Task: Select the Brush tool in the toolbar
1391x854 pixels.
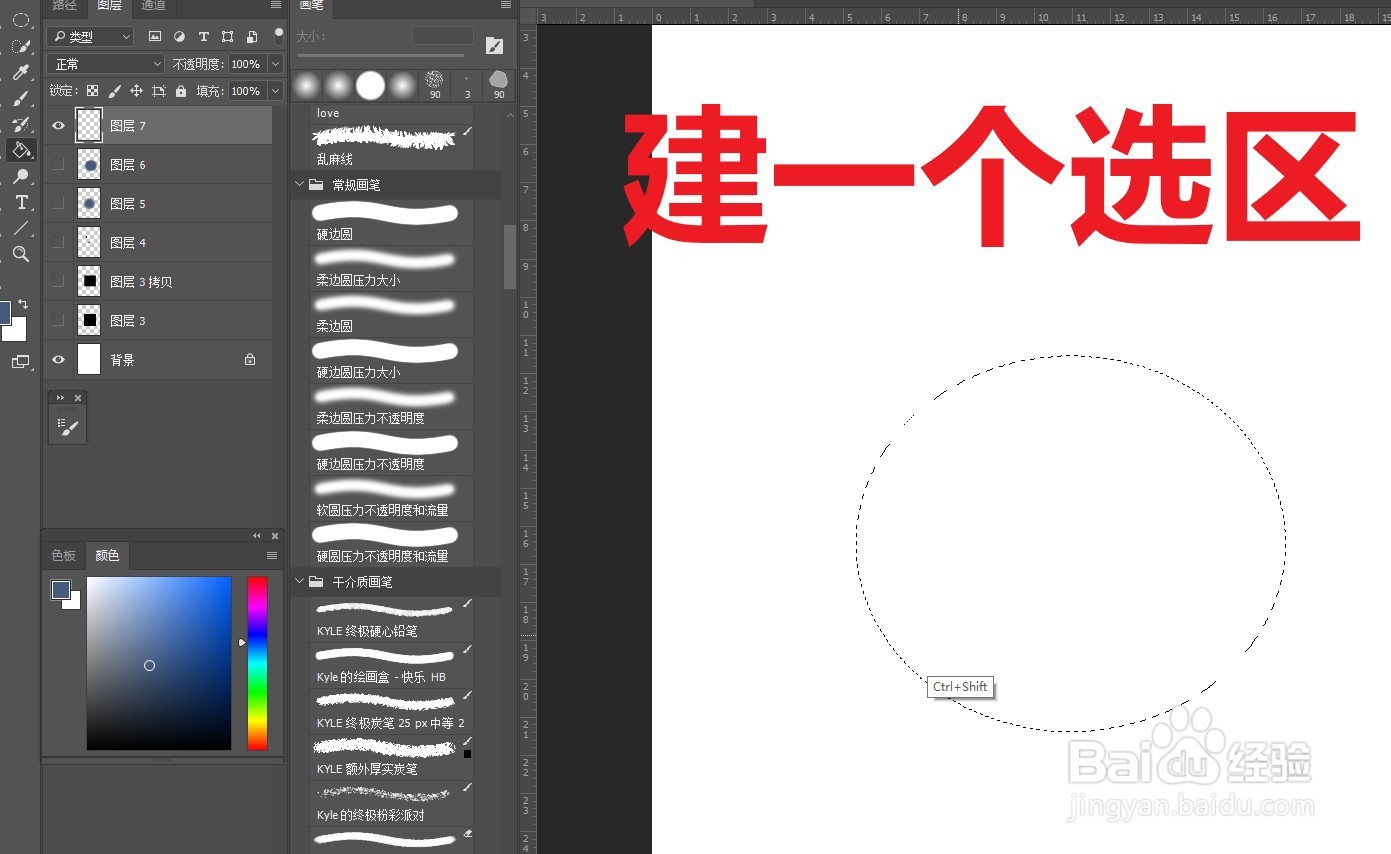Action: pyautogui.click(x=20, y=98)
